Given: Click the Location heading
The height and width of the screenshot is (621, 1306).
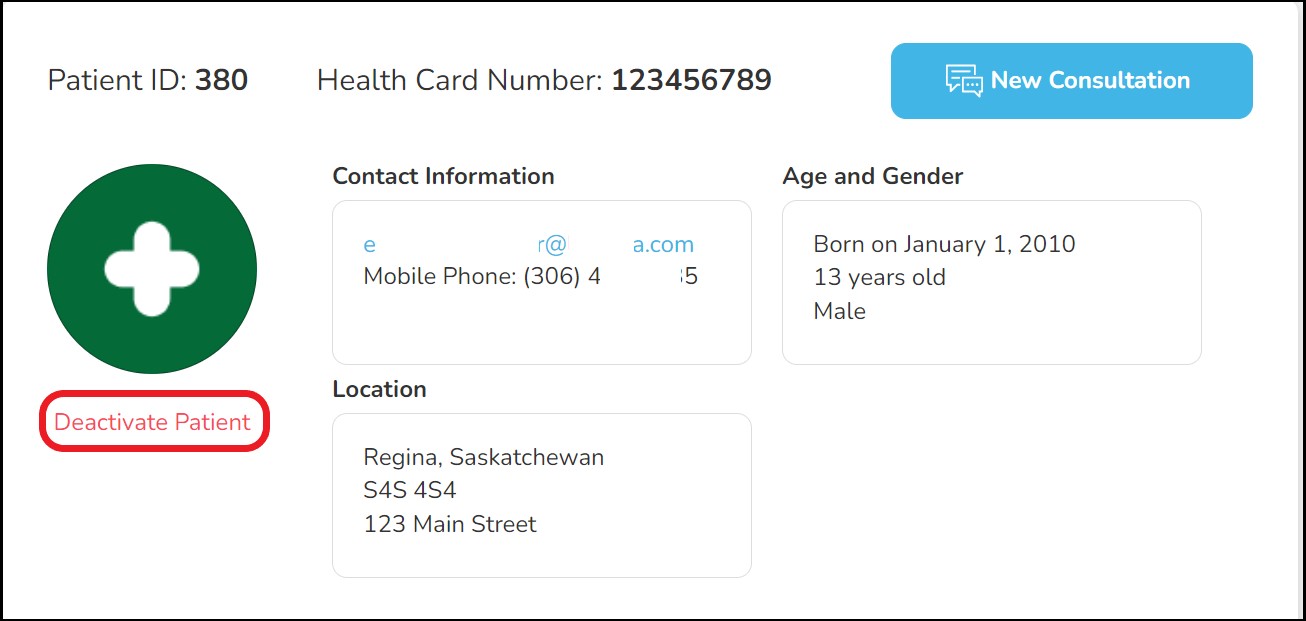Looking at the screenshot, I should tap(379, 389).
